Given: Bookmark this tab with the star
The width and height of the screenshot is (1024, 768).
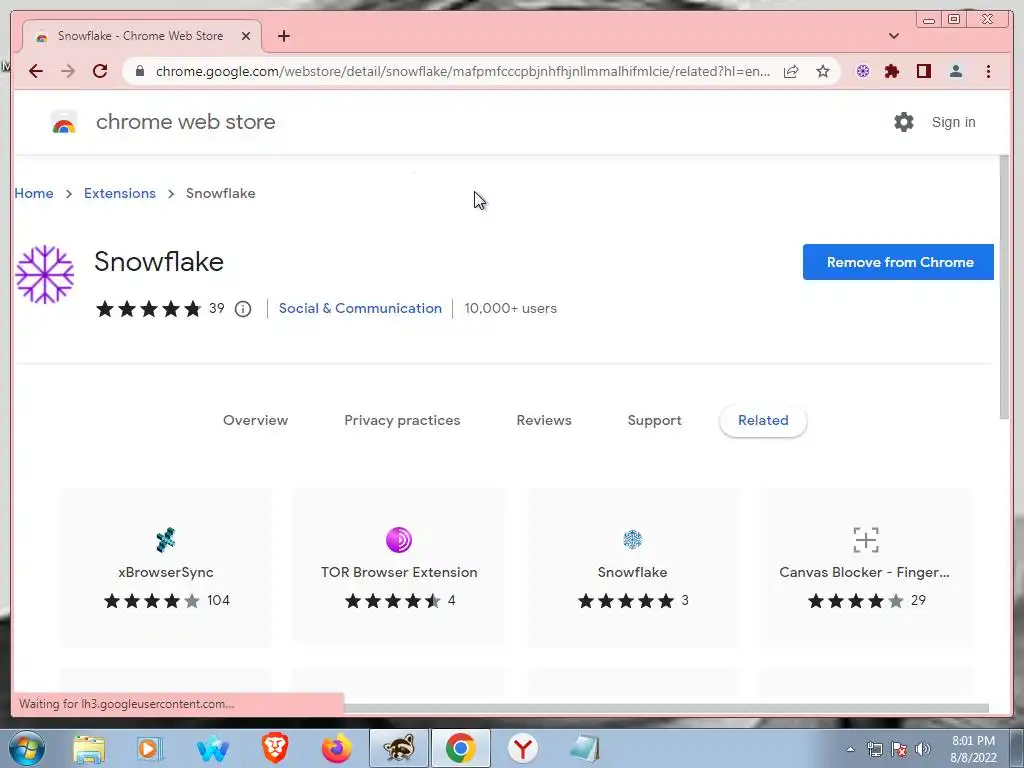Looking at the screenshot, I should 823,71.
